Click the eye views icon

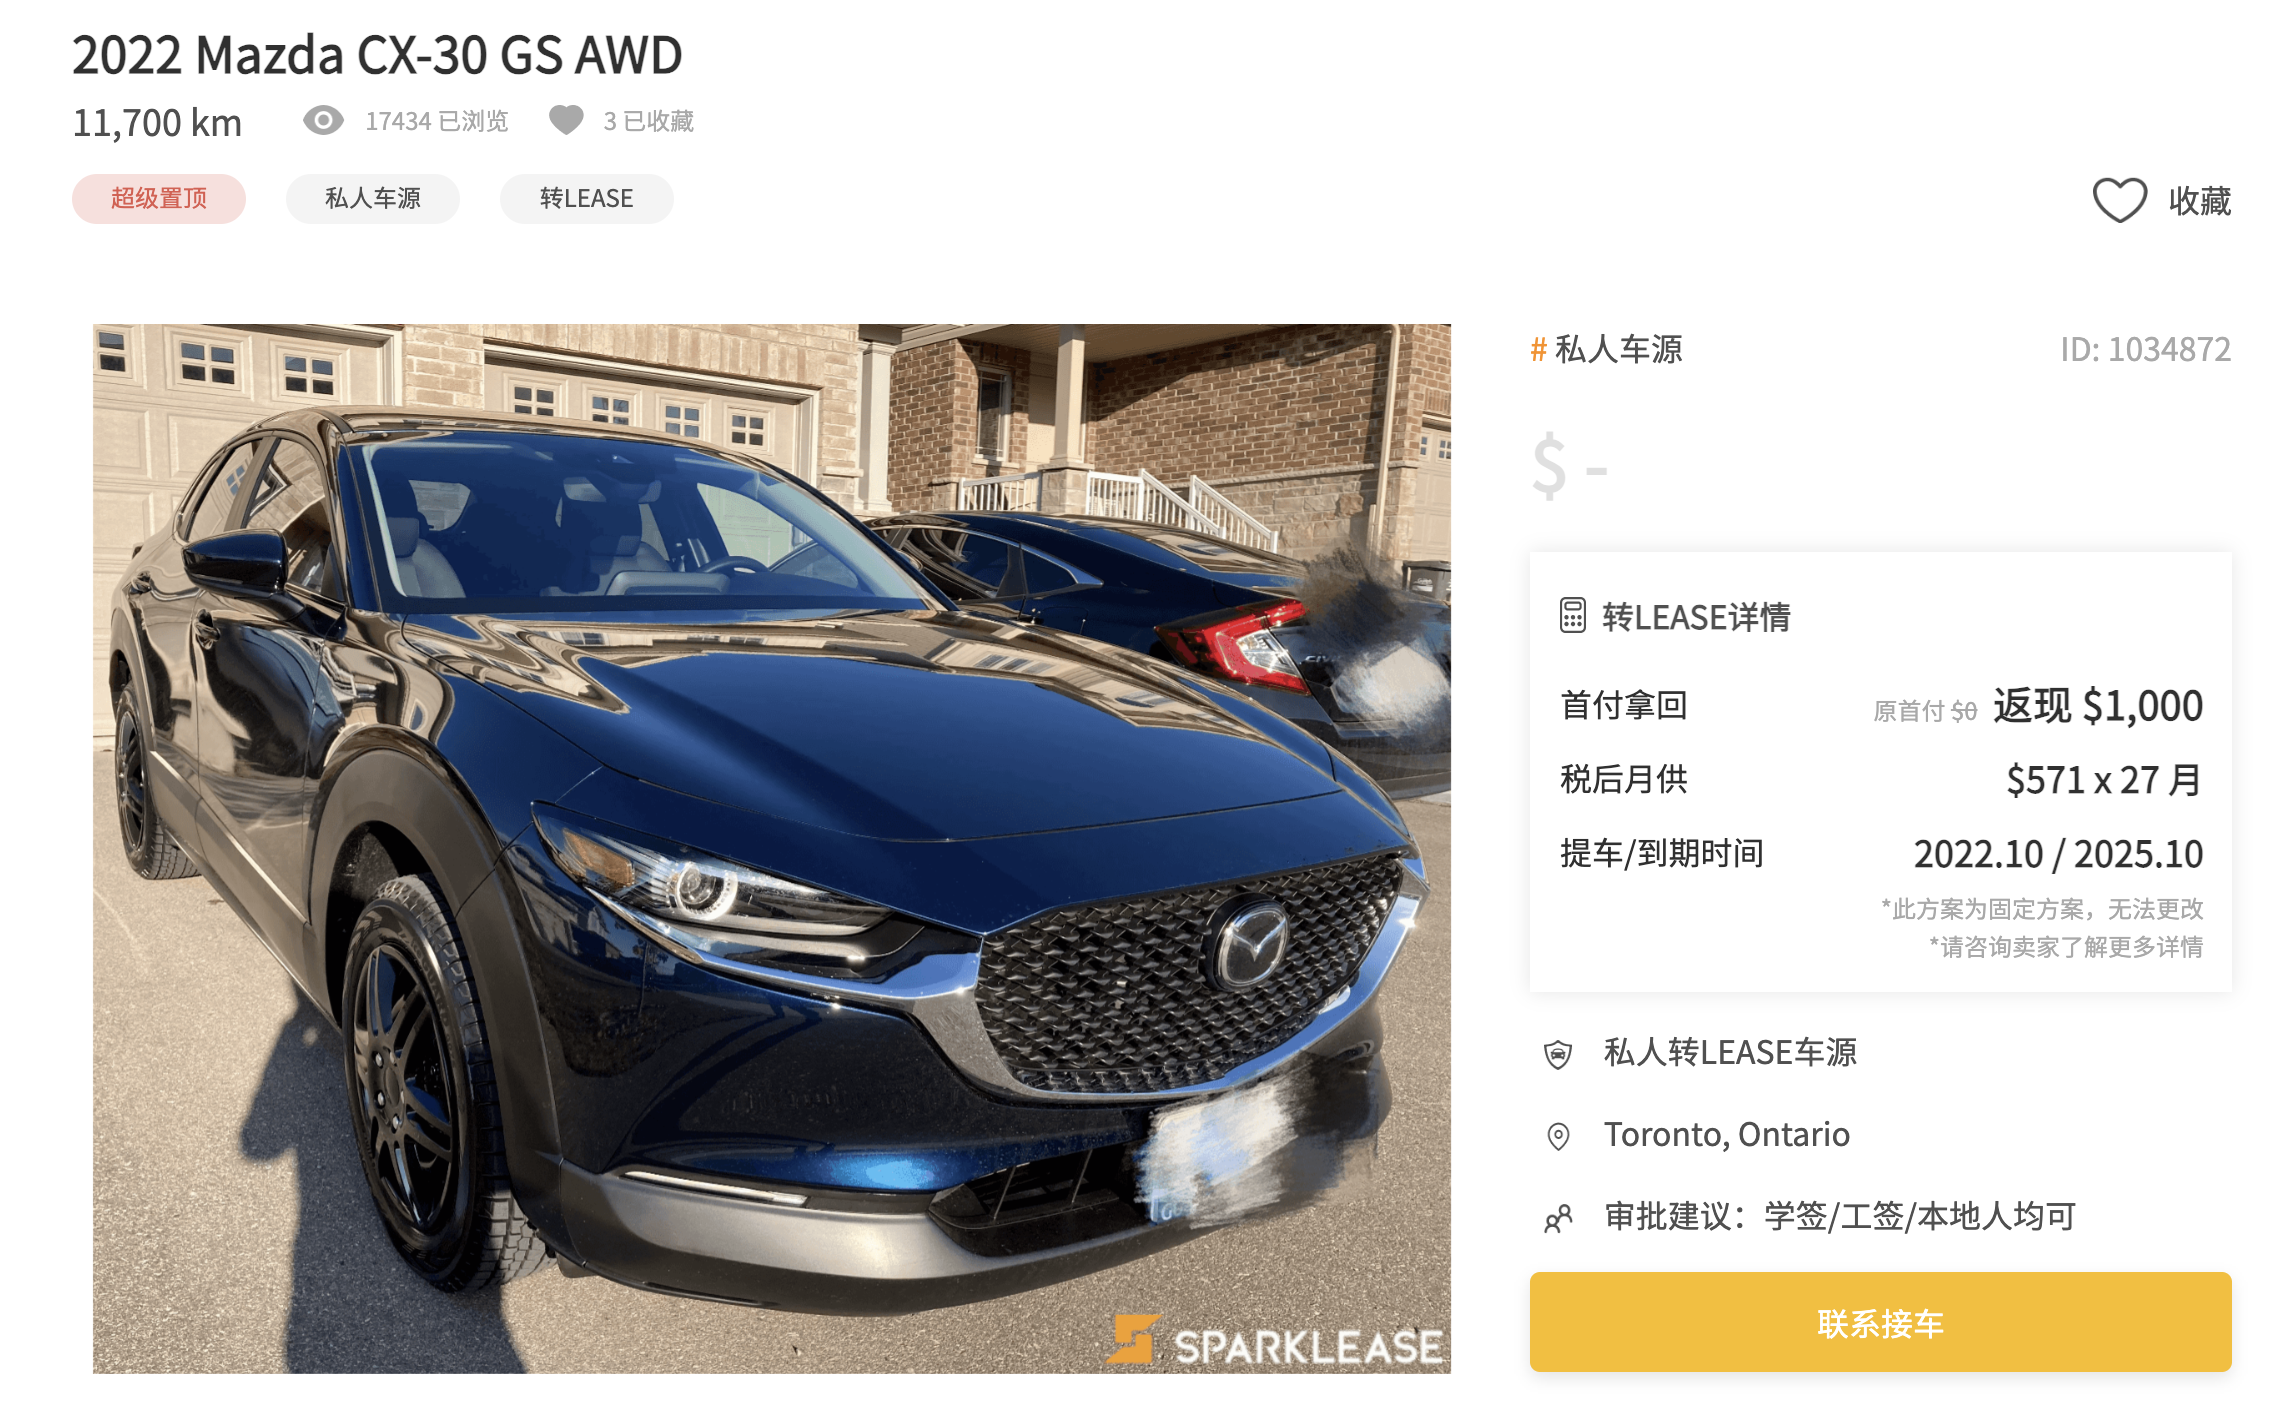(x=323, y=121)
